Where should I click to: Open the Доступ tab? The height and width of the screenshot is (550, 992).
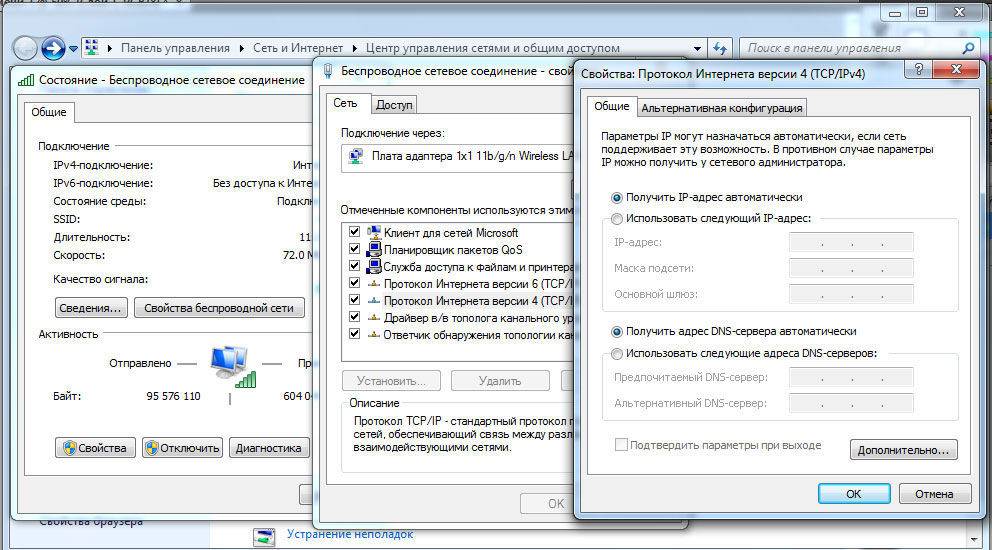pos(394,104)
